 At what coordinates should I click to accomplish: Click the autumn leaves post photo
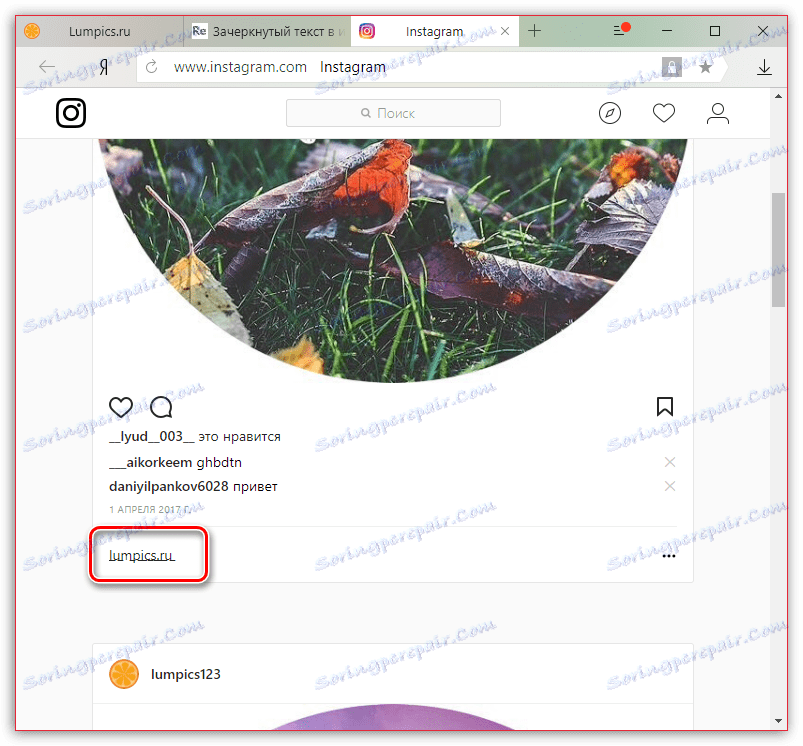[393, 260]
